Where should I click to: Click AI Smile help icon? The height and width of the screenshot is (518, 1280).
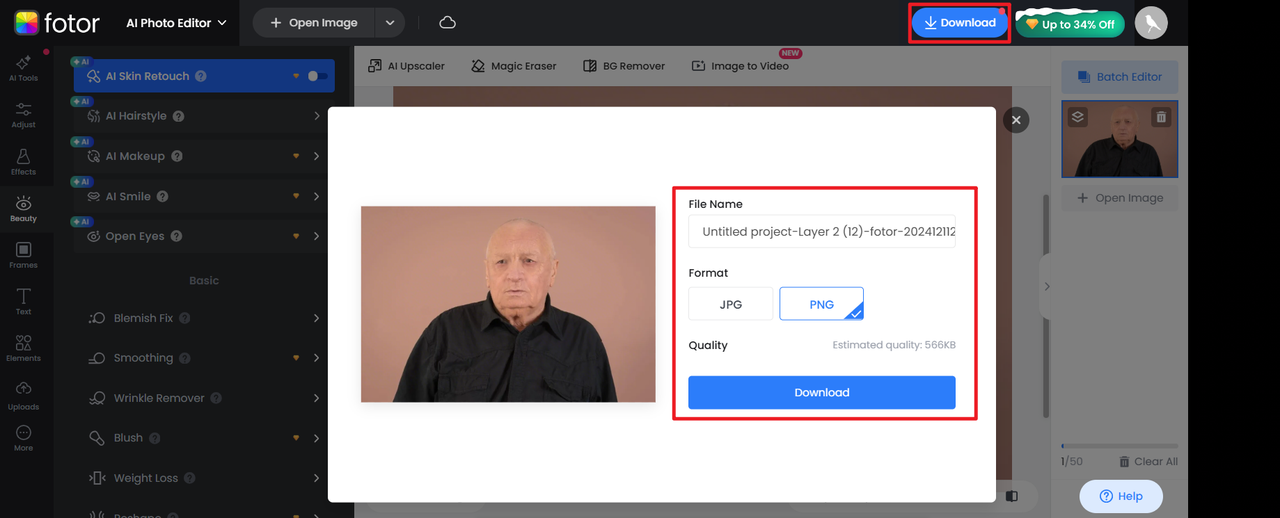point(162,196)
